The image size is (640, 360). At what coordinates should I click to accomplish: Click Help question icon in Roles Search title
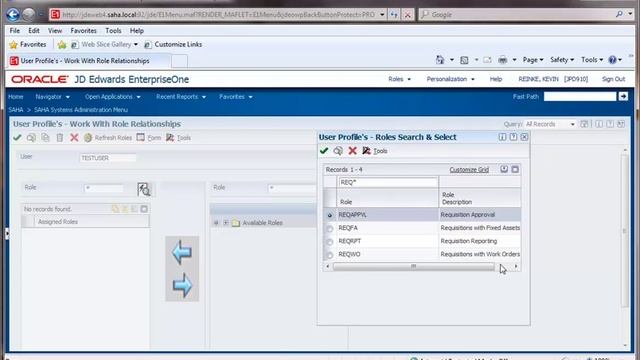pyautogui.click(x=513, y=137)
